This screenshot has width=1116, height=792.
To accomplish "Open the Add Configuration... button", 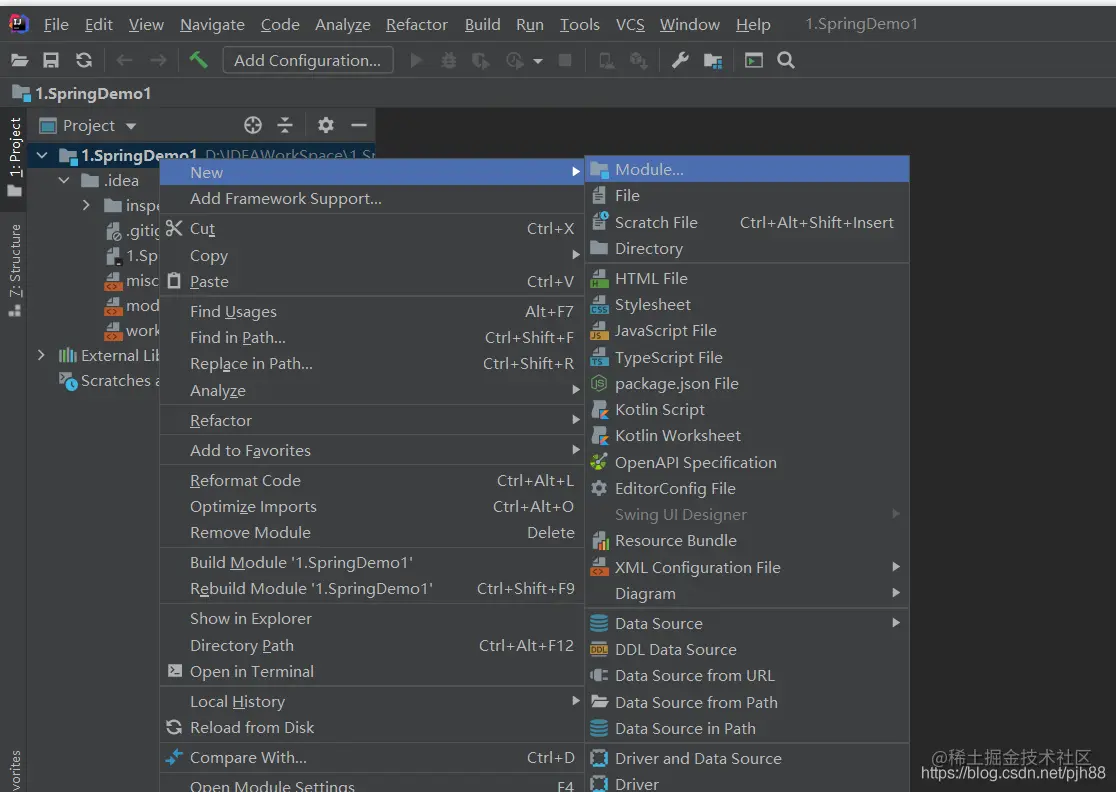I will [307, 60].
